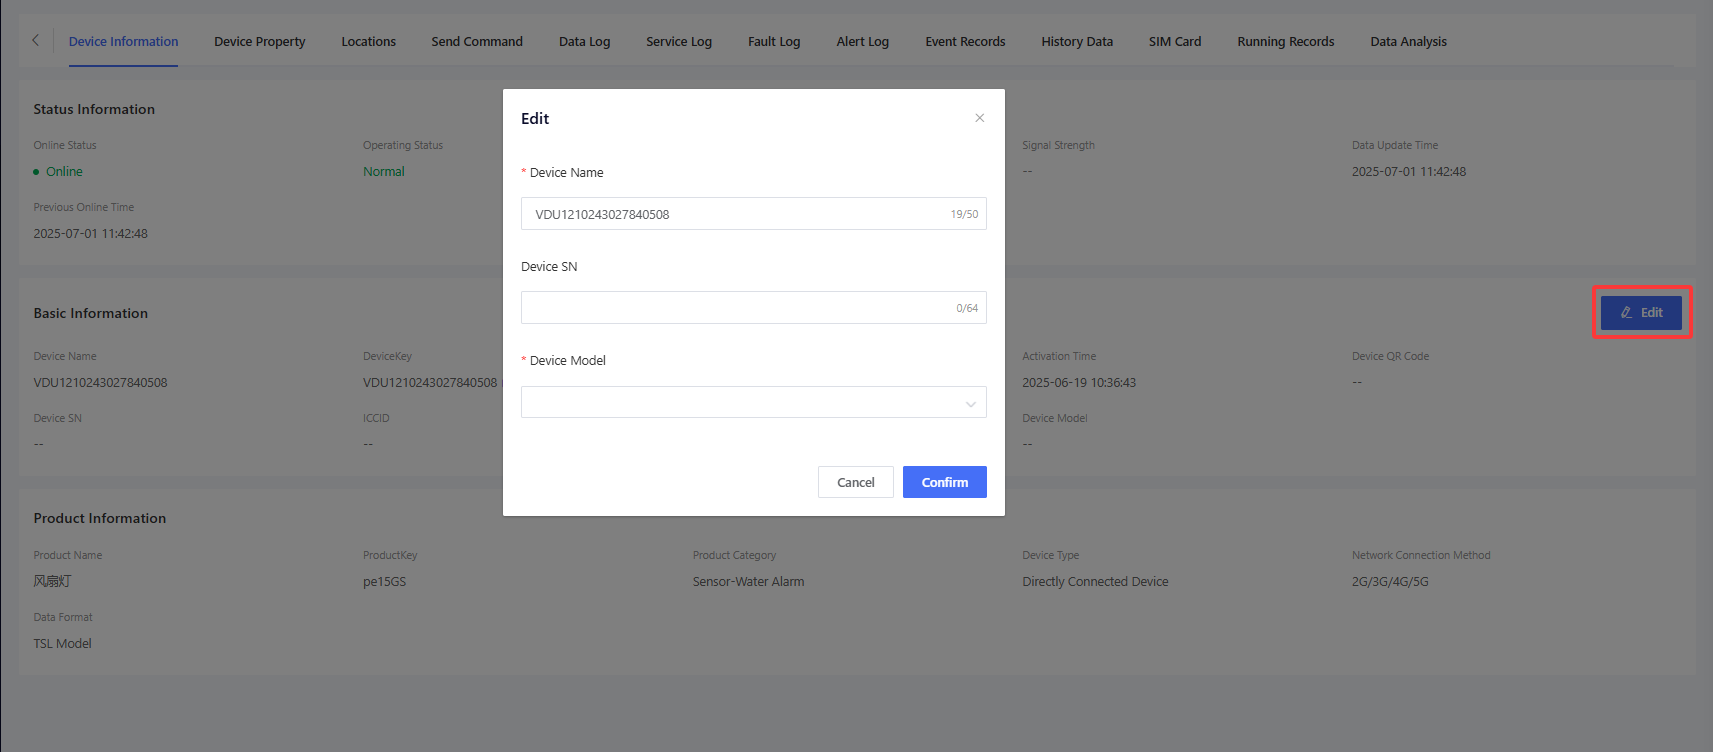1713x752 pixels.
Task: Click the back arrow icon
Action: (35, 40)
